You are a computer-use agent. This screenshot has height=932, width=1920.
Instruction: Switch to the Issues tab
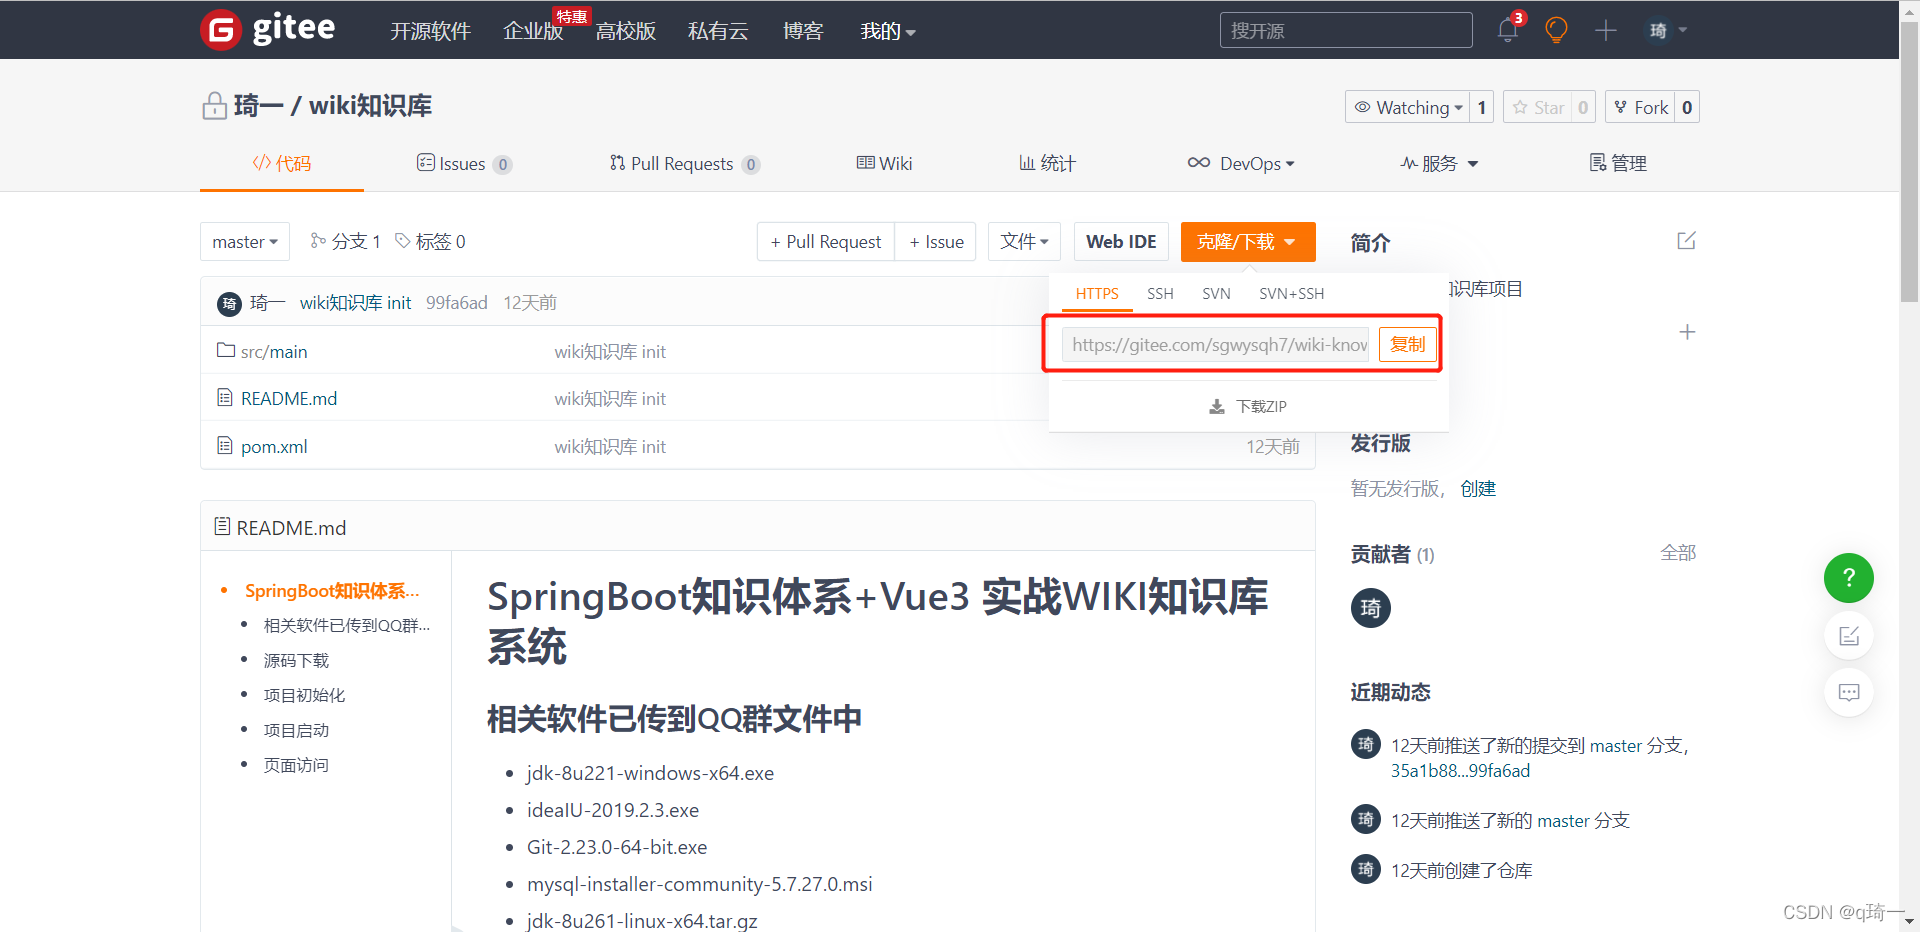464,163
